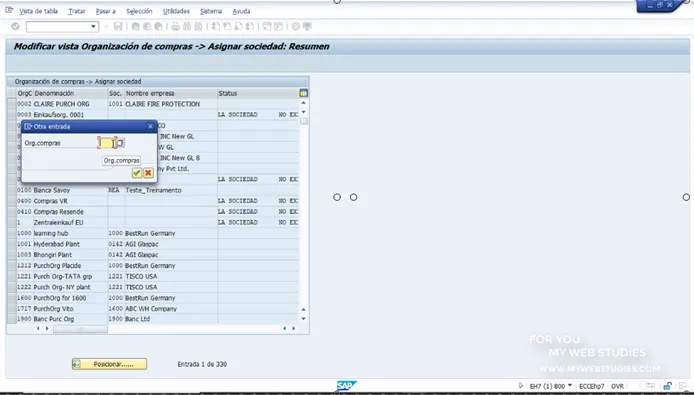Click the Help toolbar icon

click(296, 27)
